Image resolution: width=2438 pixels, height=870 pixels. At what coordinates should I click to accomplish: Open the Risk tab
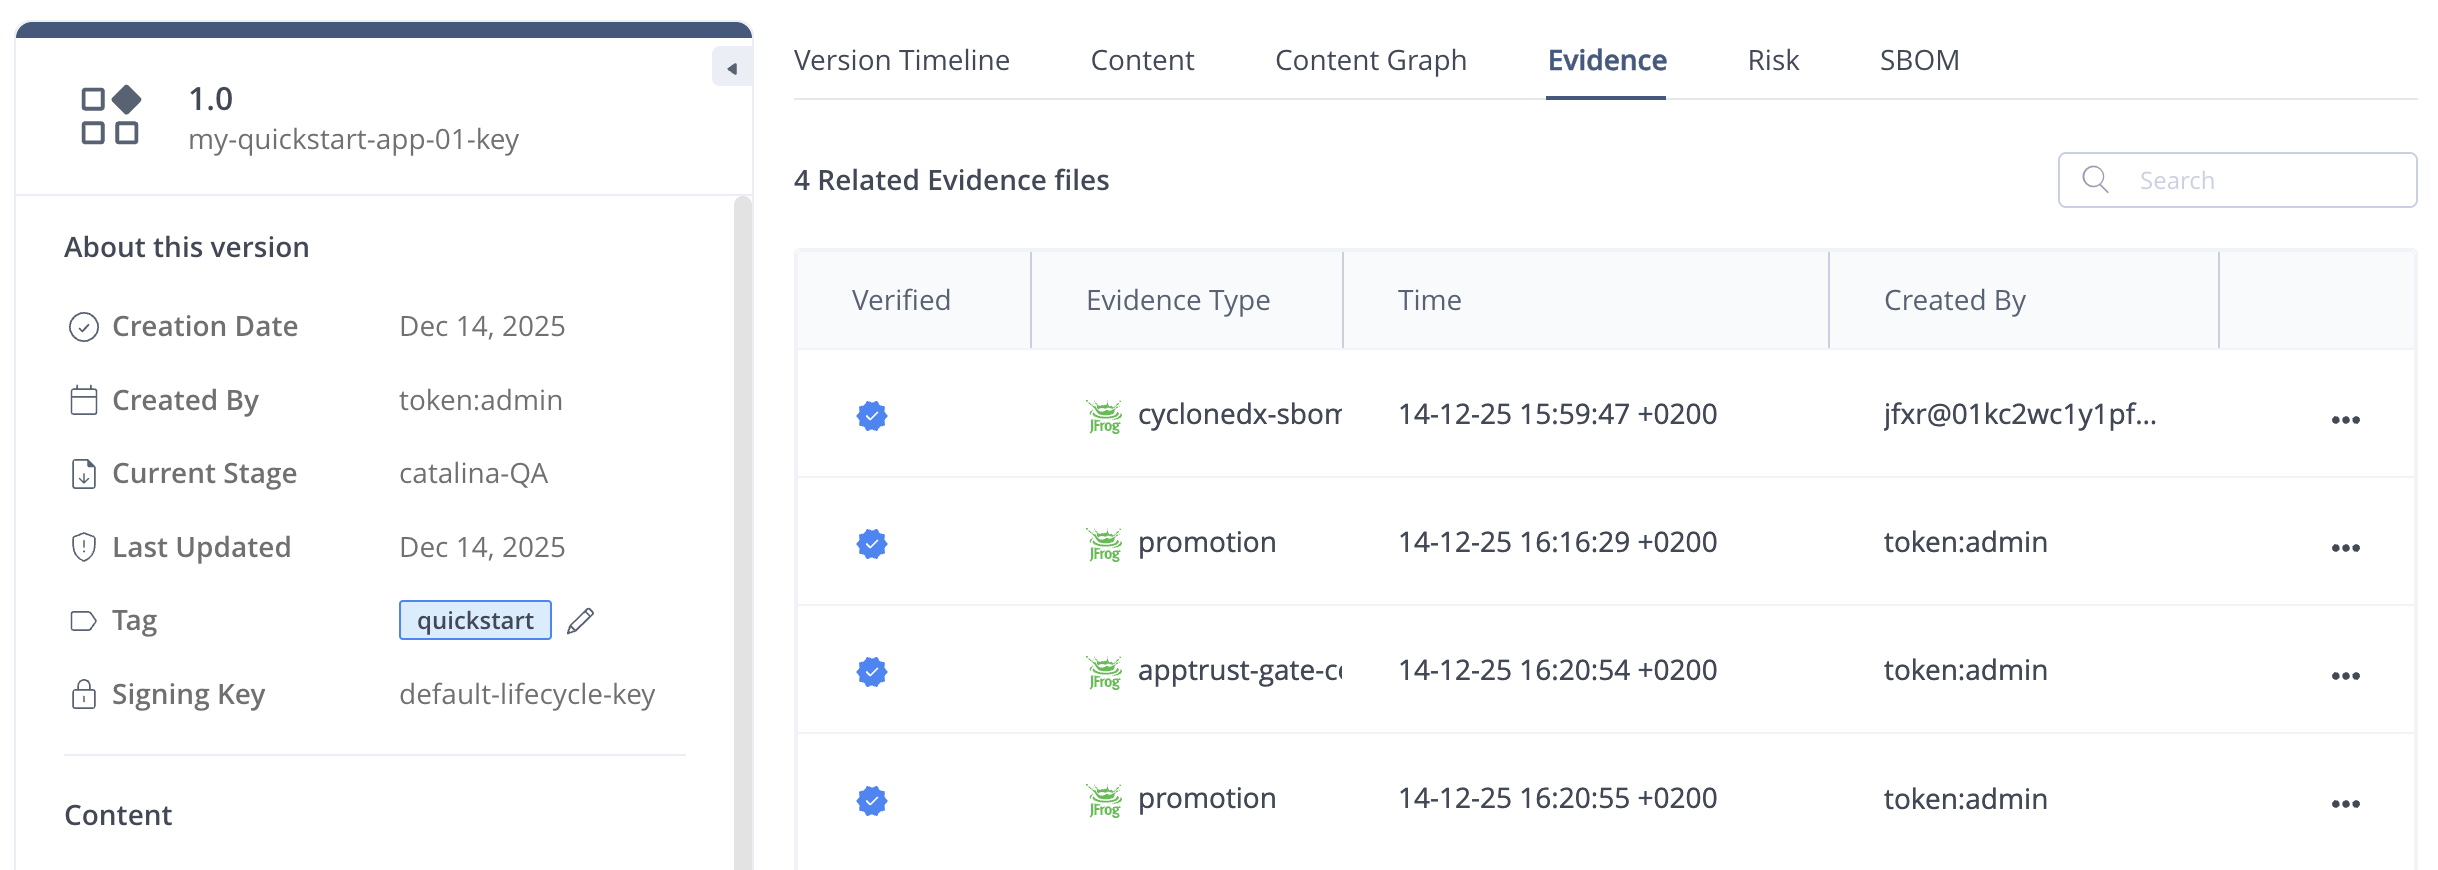1773,60
